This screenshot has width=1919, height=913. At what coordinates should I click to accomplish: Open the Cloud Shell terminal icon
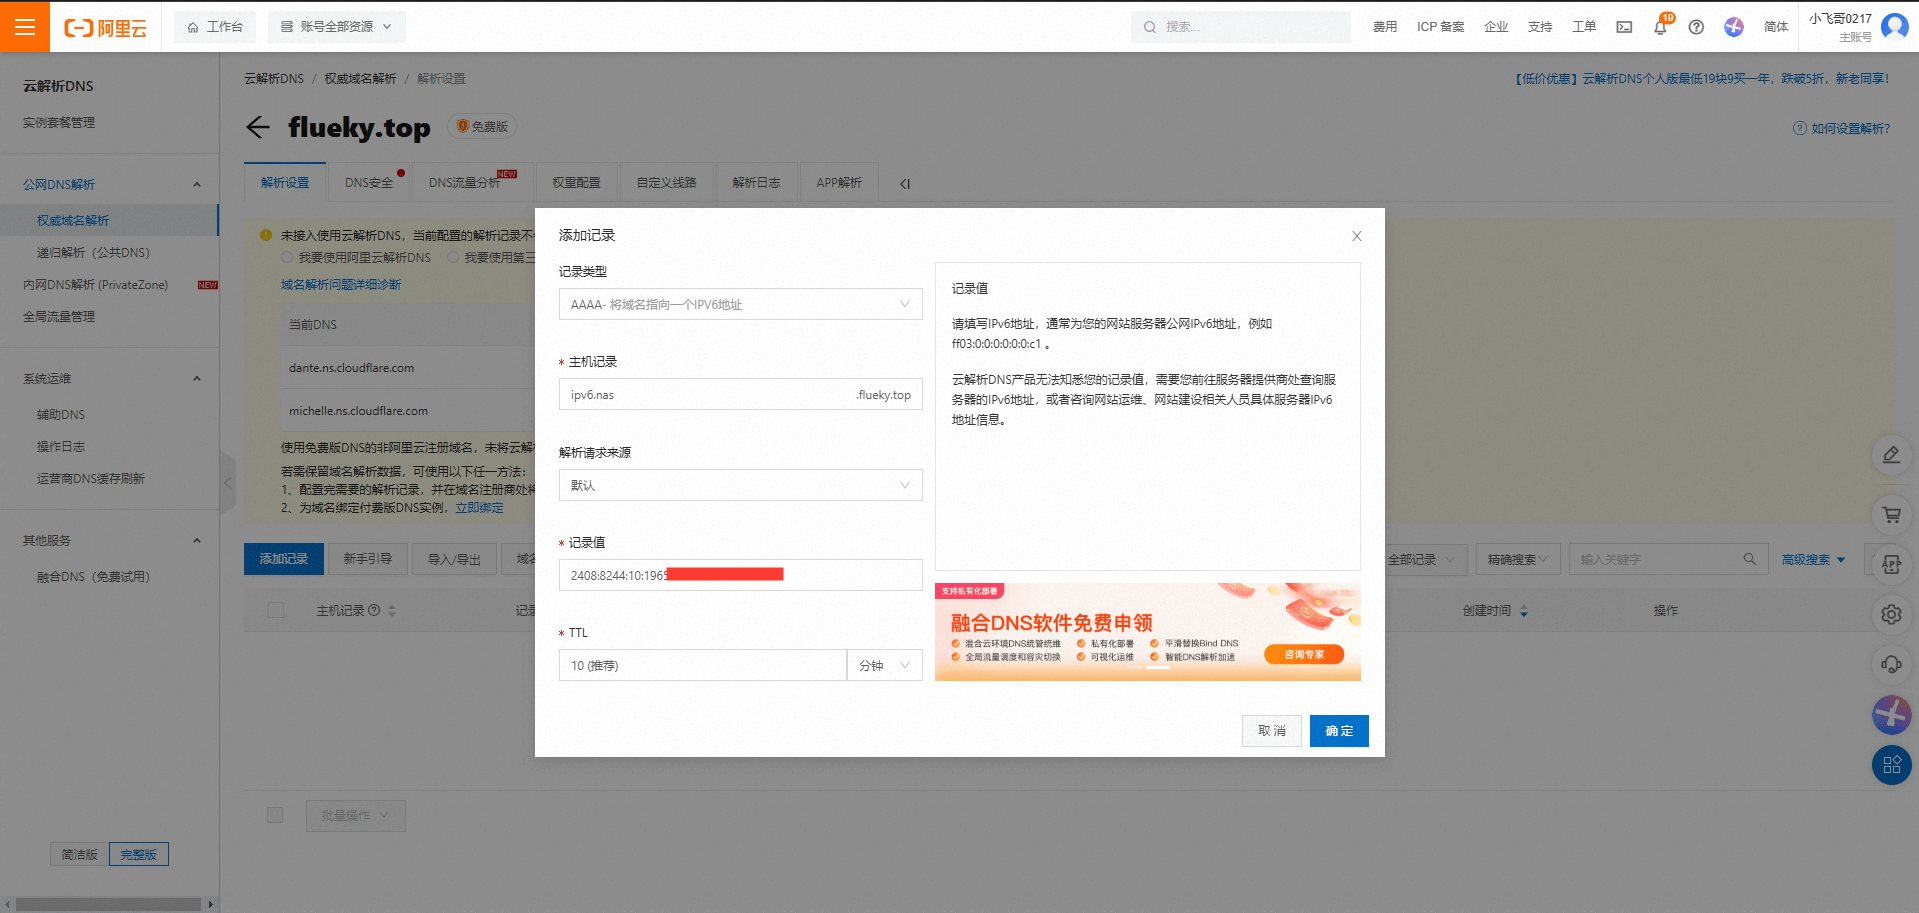[x=1624, y=27]
